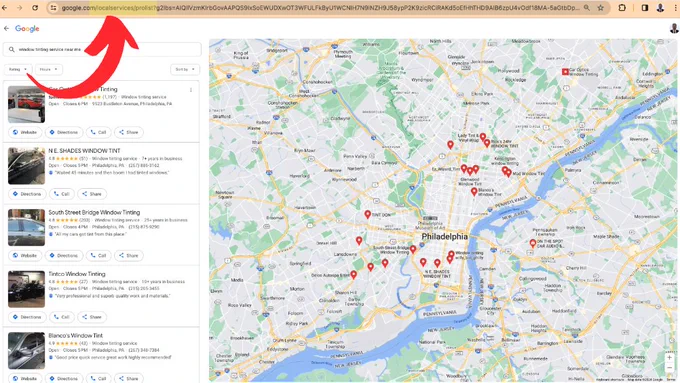Click the back arrow beside Google logo
The height and width of the screenshot is (383, 680).
tap(7, 29)
